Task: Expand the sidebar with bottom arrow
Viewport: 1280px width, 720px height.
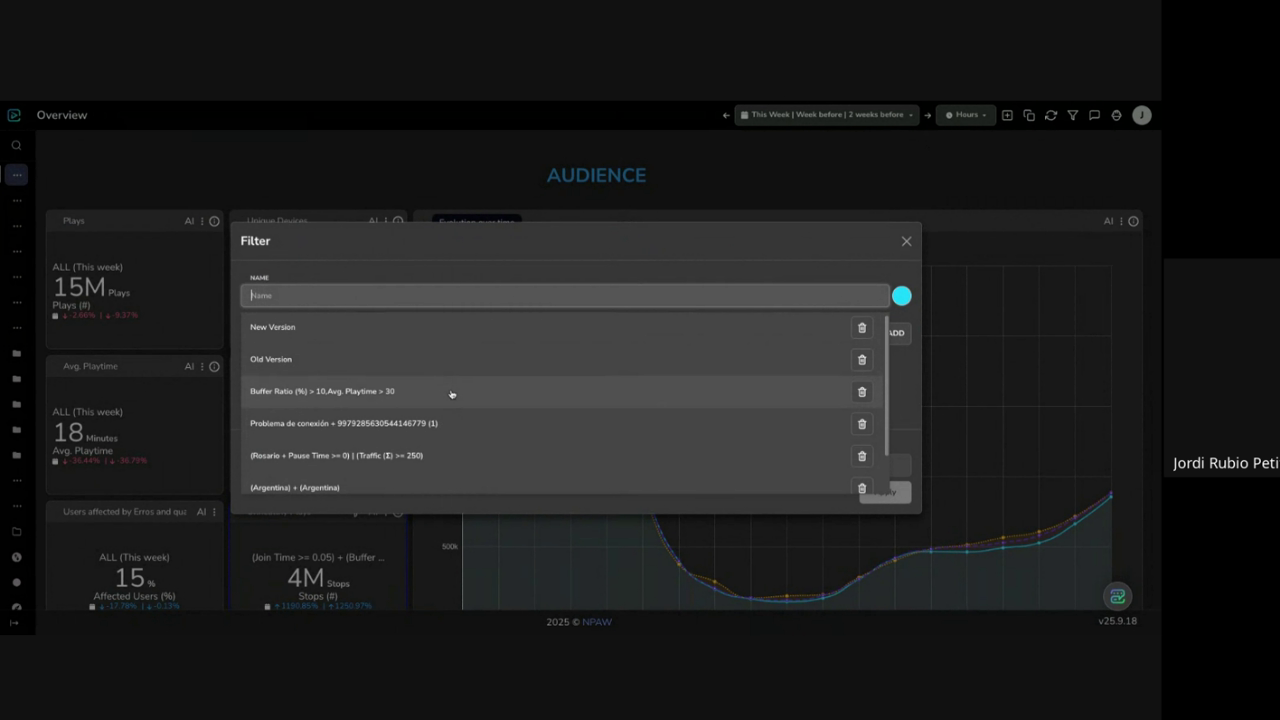Action: (x=14, y=623)
